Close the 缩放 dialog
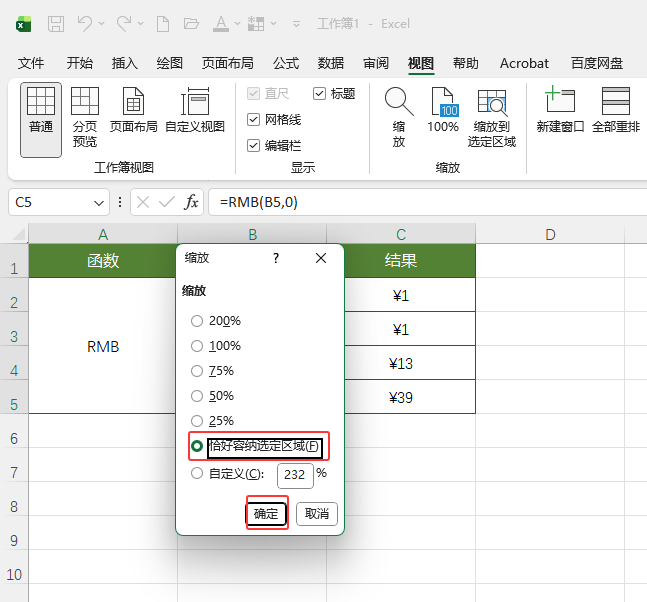 (x=321, y=258)
